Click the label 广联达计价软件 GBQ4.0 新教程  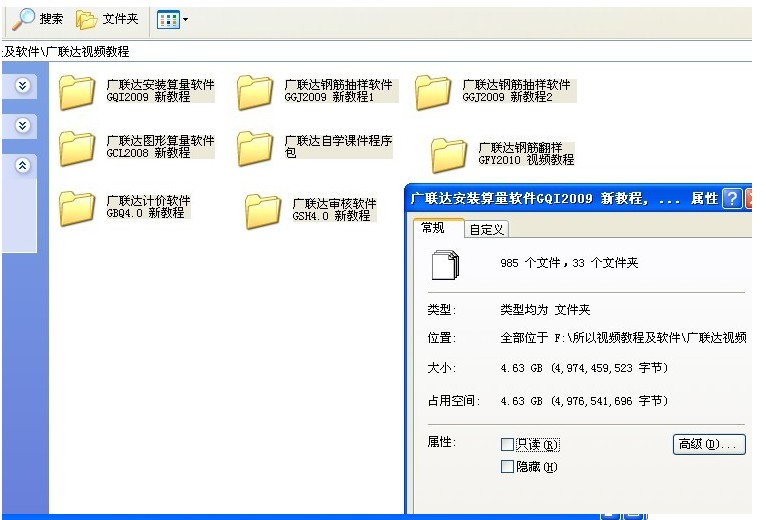148,207
